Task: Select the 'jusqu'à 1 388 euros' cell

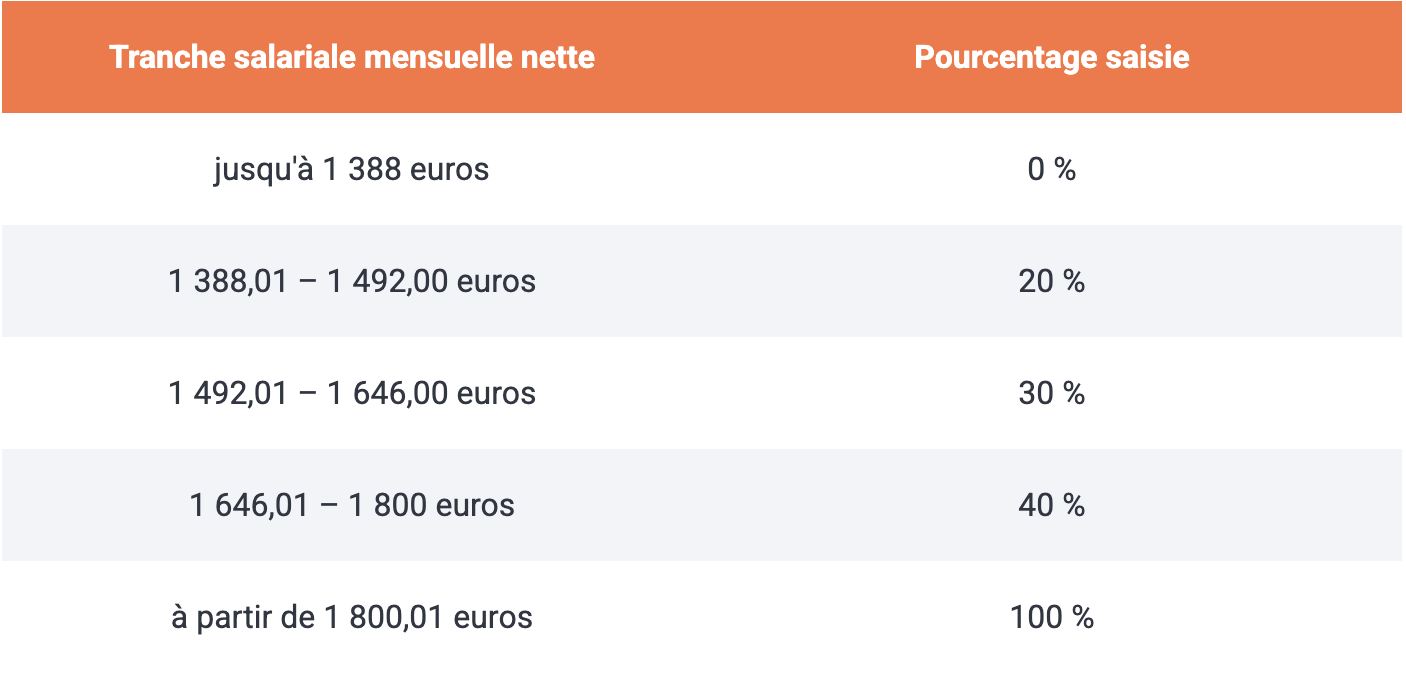Action: (352, 169)
